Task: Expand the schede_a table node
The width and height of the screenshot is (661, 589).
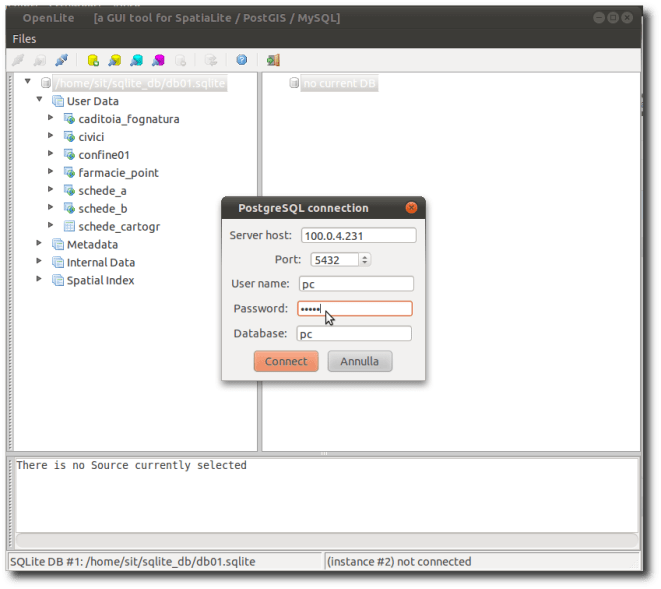Action: tap(51, 189)
